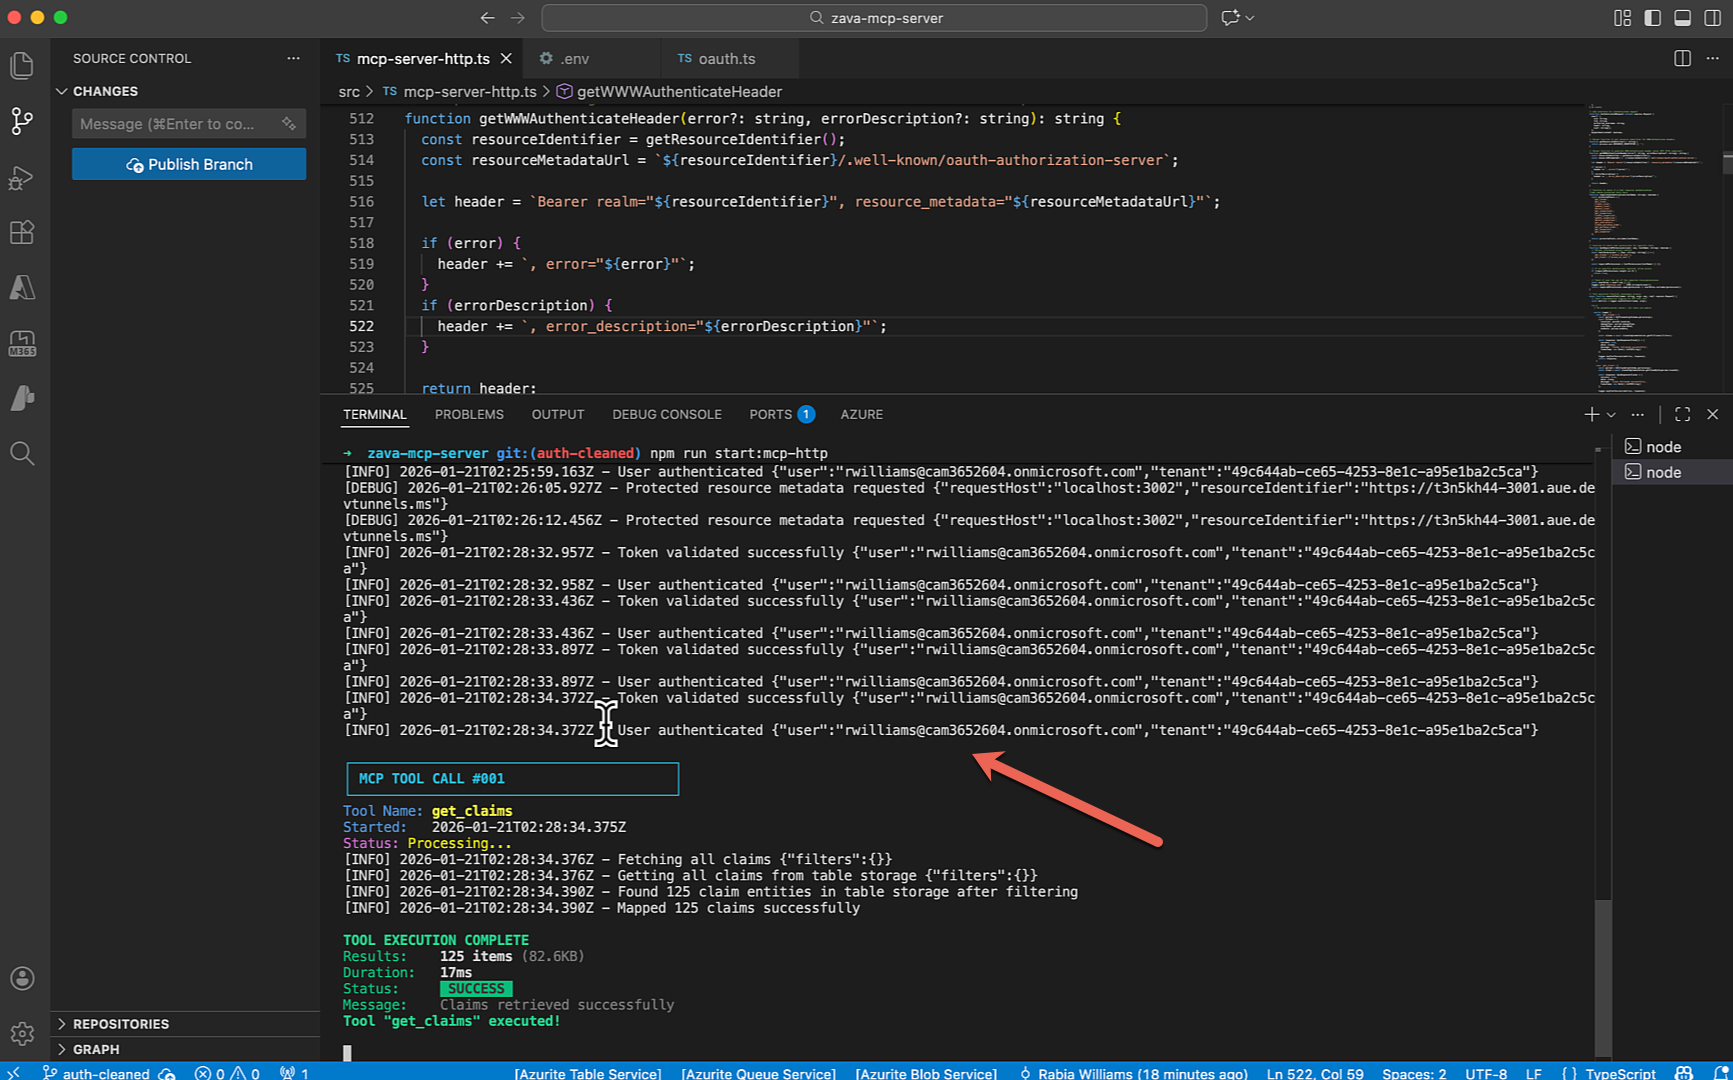Screen dimensions: 1733x1080
Task: Toggle the panel visibility control
Action: [1682, 17]
